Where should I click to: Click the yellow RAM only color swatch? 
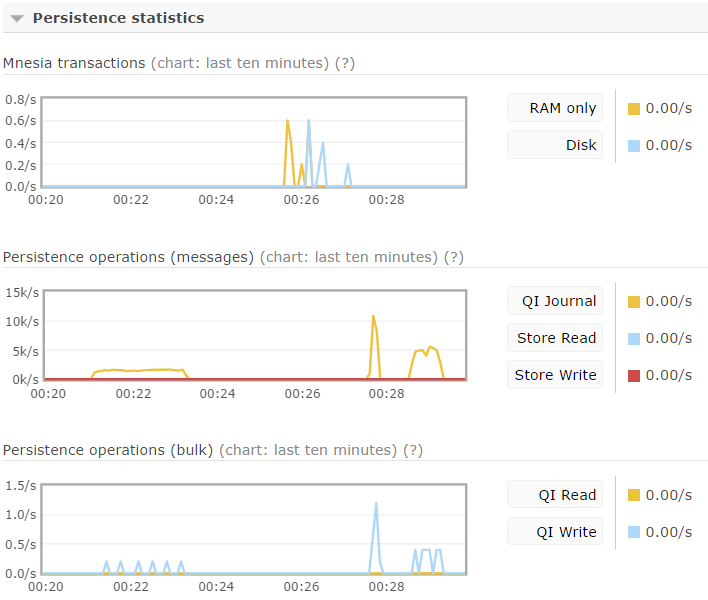tap(634, 109)
